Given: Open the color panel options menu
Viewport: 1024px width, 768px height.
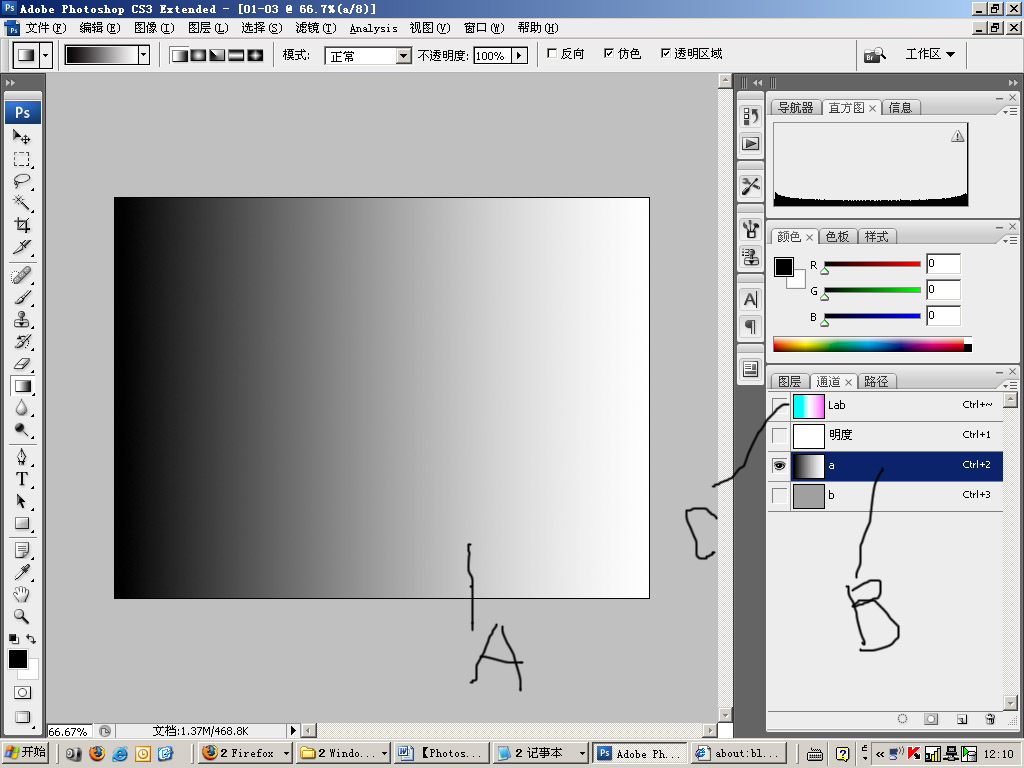Looking at the screenshot, I should 1010,240.
